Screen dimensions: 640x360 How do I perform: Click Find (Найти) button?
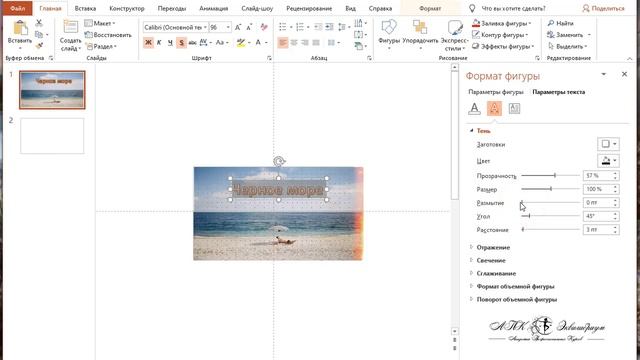click(560, 23)
